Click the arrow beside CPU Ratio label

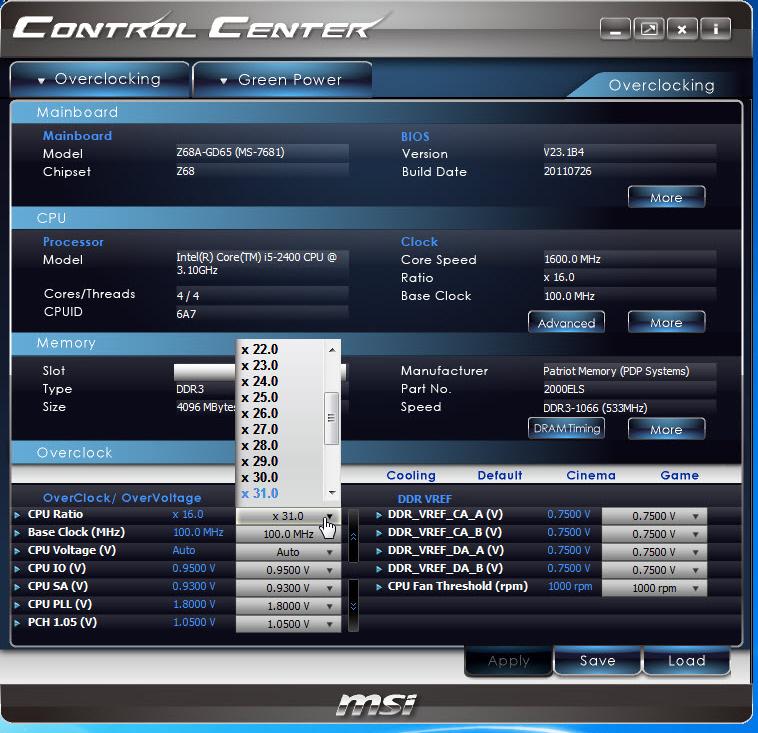pos(17,515)
